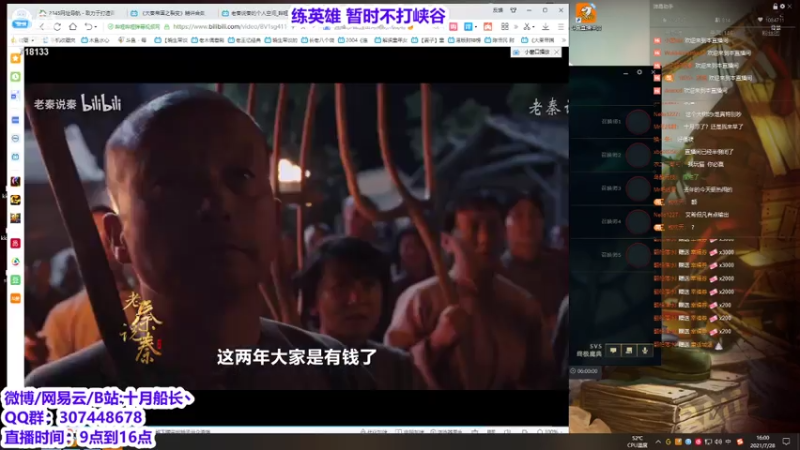This screenshot has width=800, height=450.
Task: Open the green history clock sidebar icon
Action: 15,77
